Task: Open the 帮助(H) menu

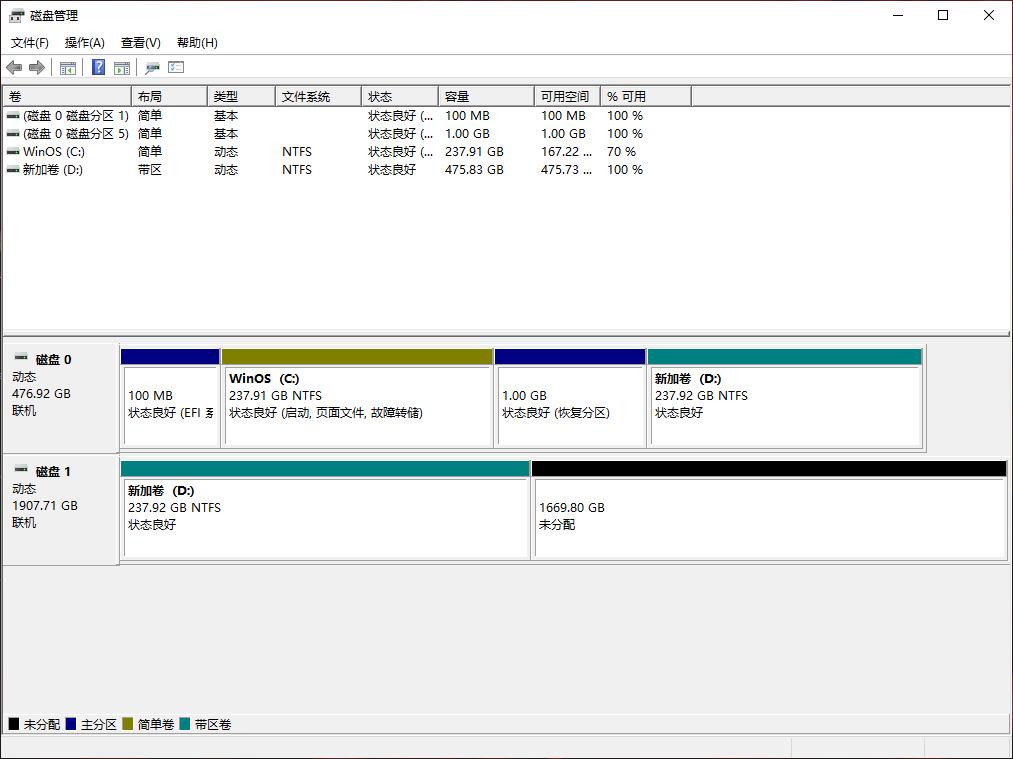Action: (x=197, y=43)
